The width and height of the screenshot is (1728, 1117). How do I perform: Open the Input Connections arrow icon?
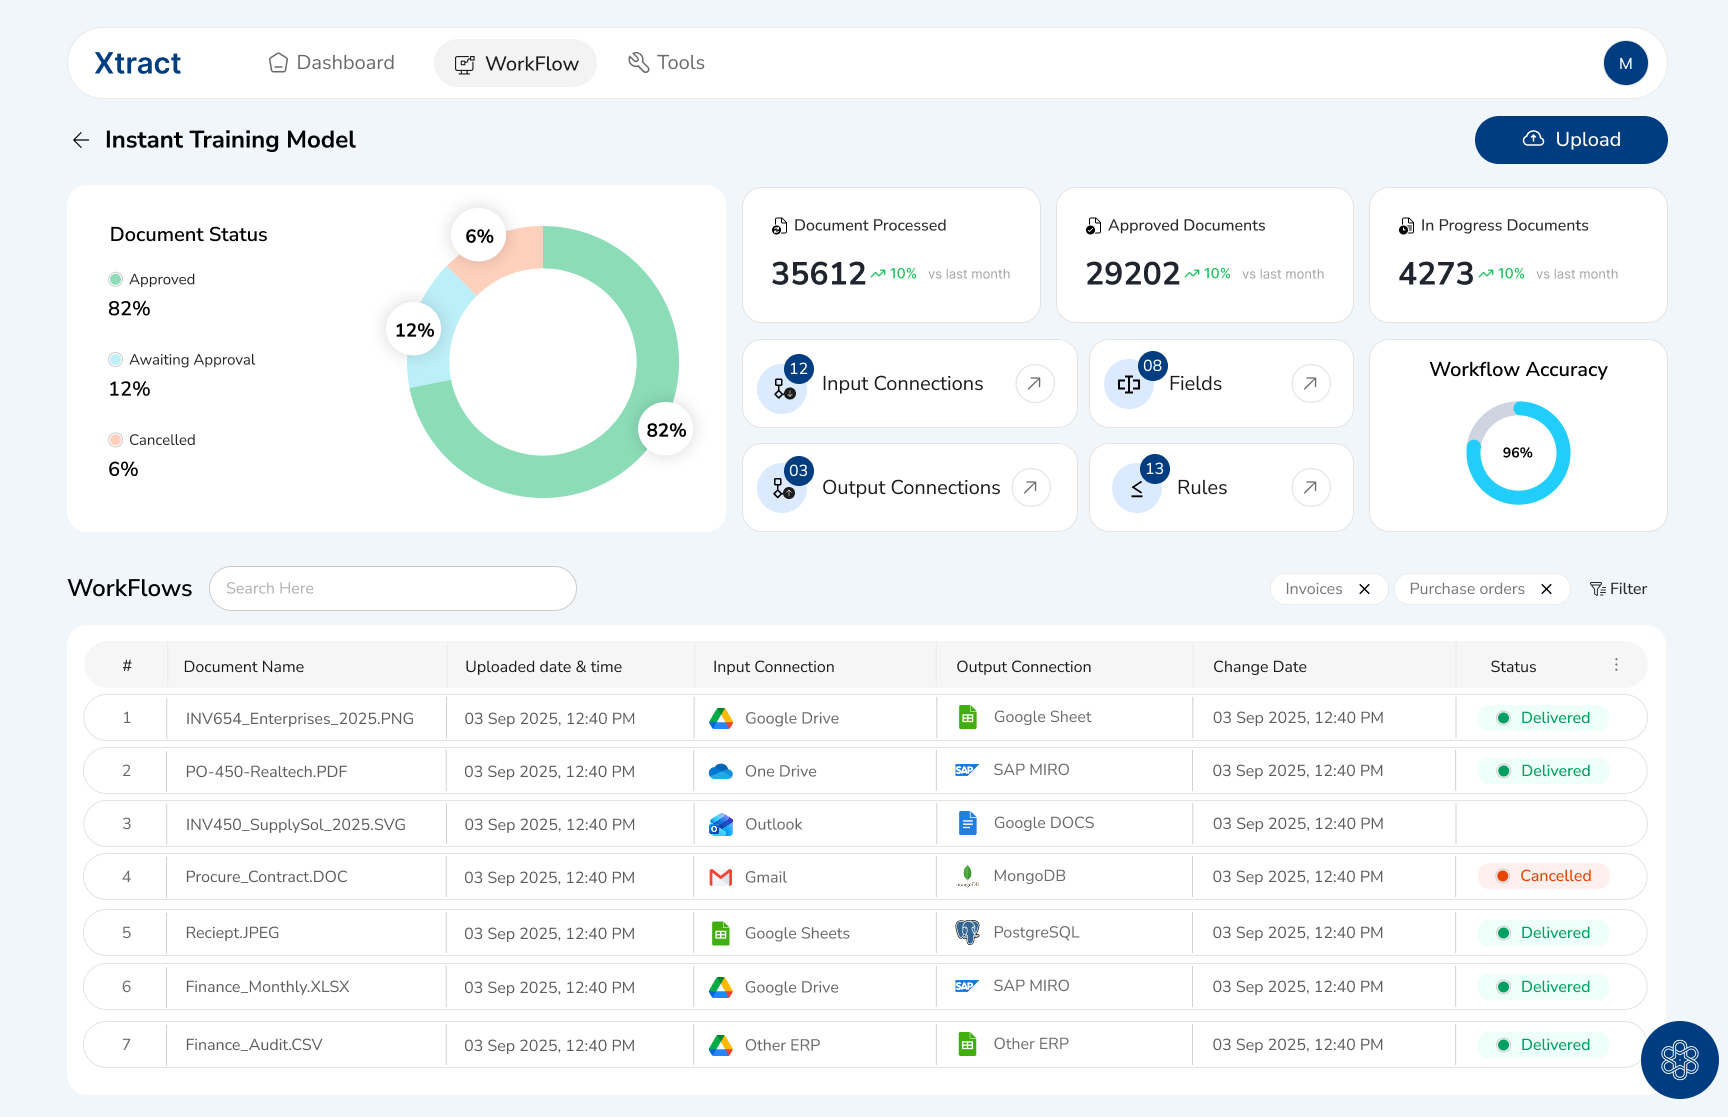[1034, 383]
